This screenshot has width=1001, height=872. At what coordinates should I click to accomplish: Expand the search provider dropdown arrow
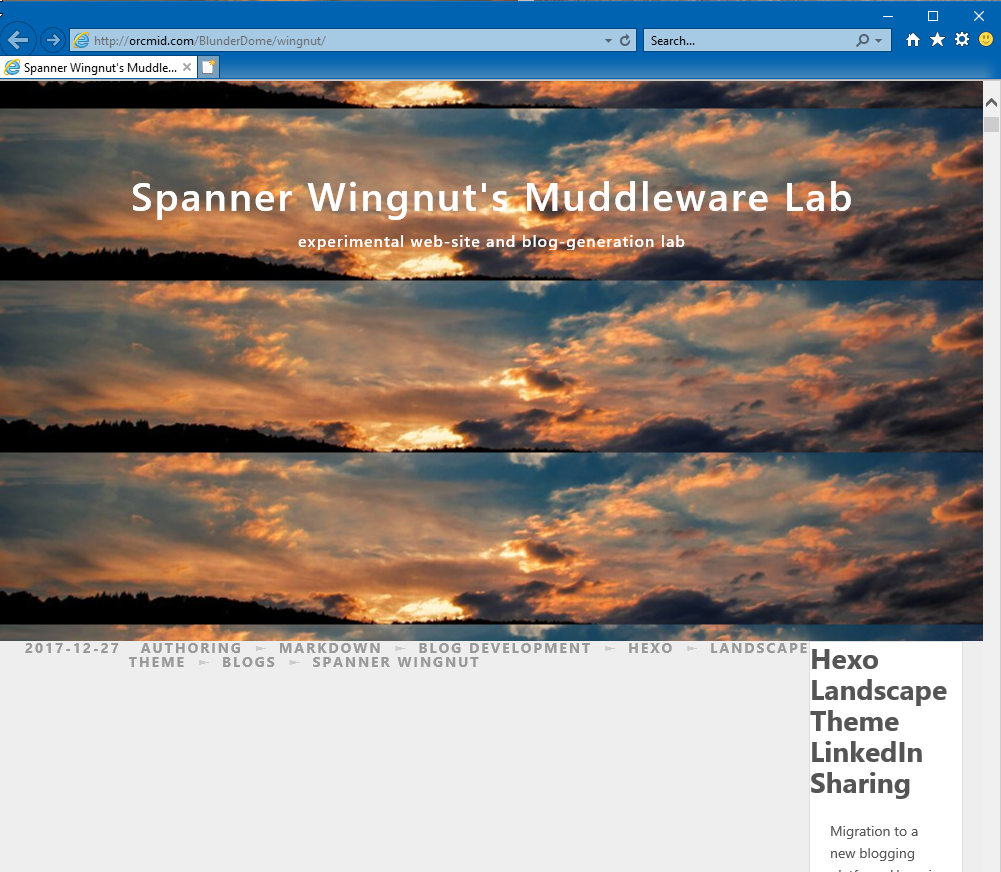(x=879, y=41)
